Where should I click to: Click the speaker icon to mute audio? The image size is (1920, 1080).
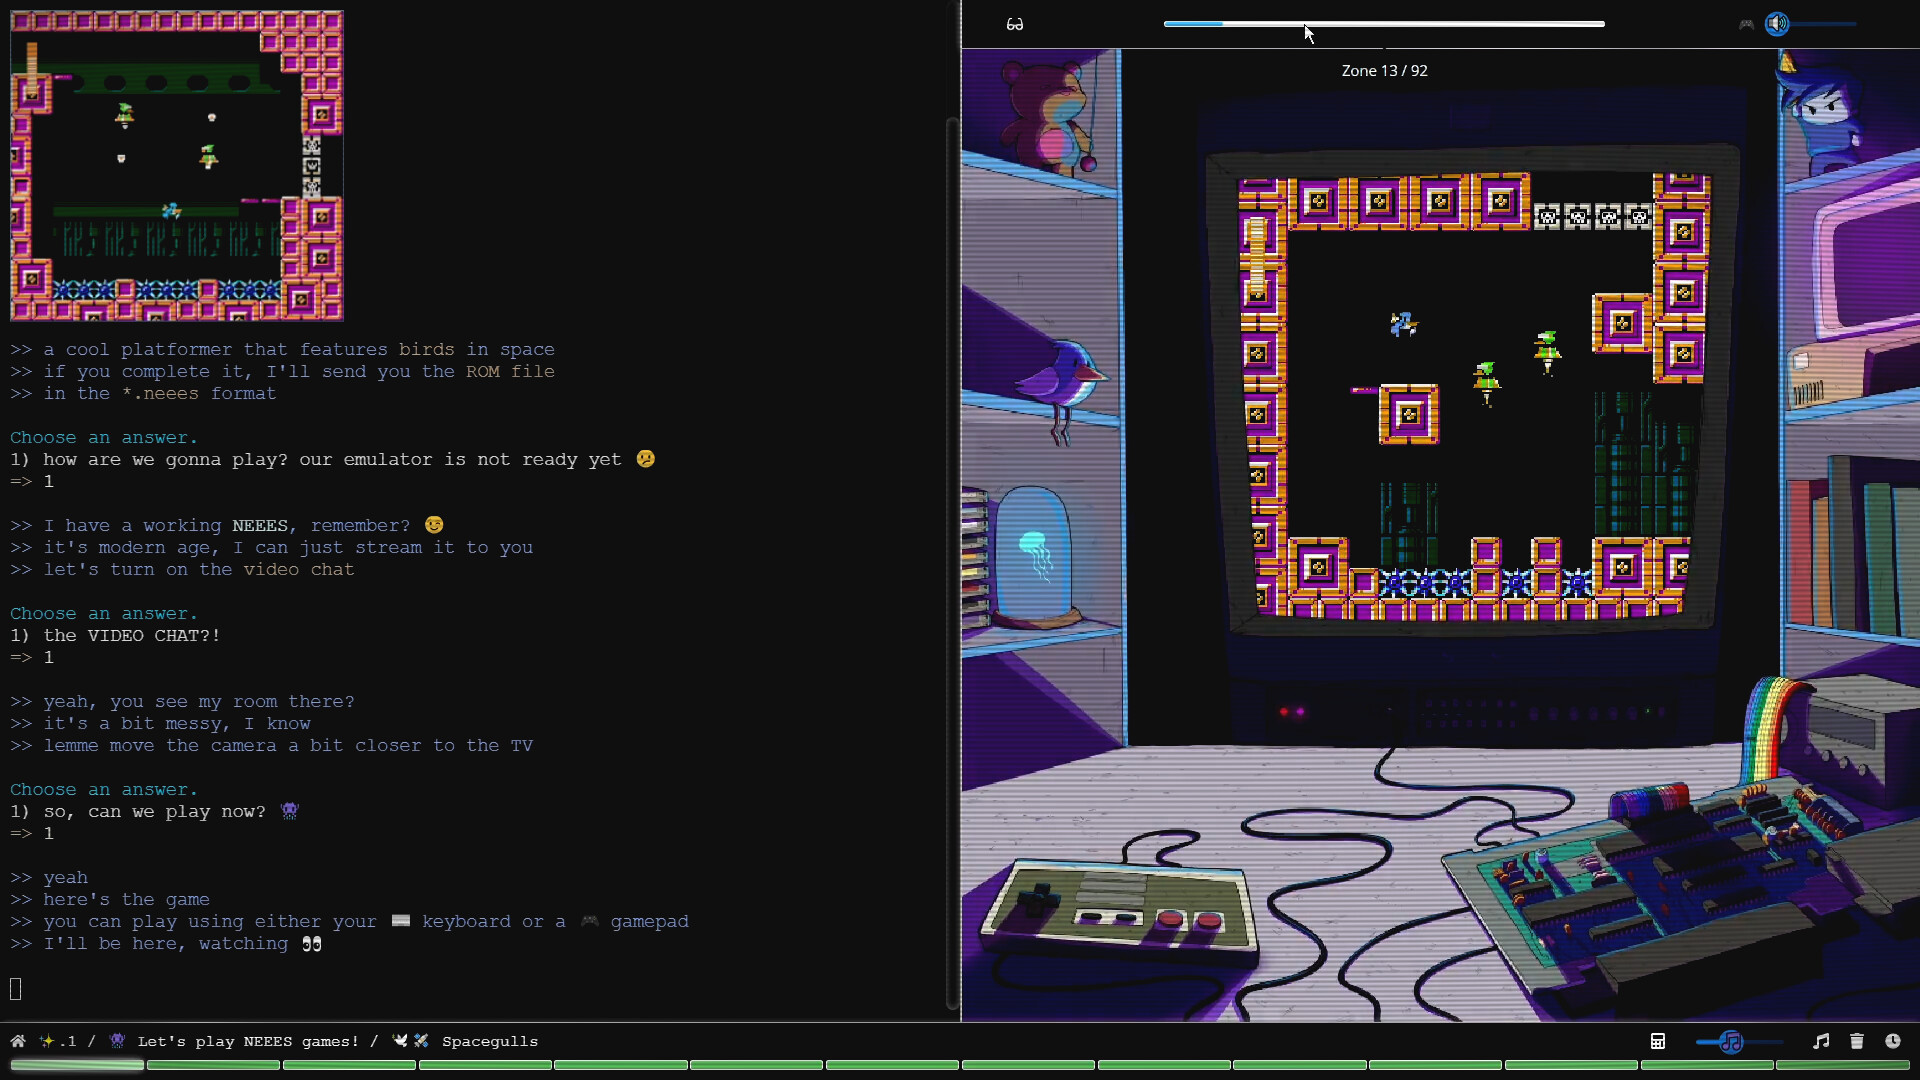[x=1779, y=25]
